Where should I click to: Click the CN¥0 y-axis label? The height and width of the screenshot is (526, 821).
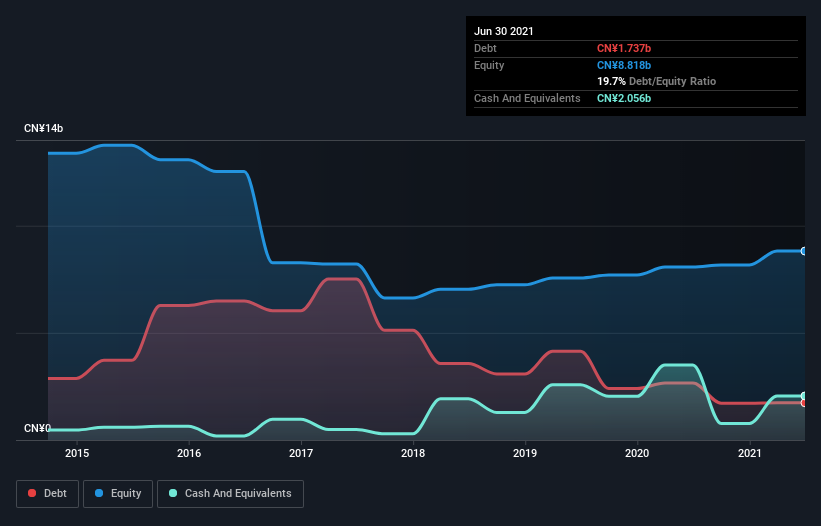[37, 428]
